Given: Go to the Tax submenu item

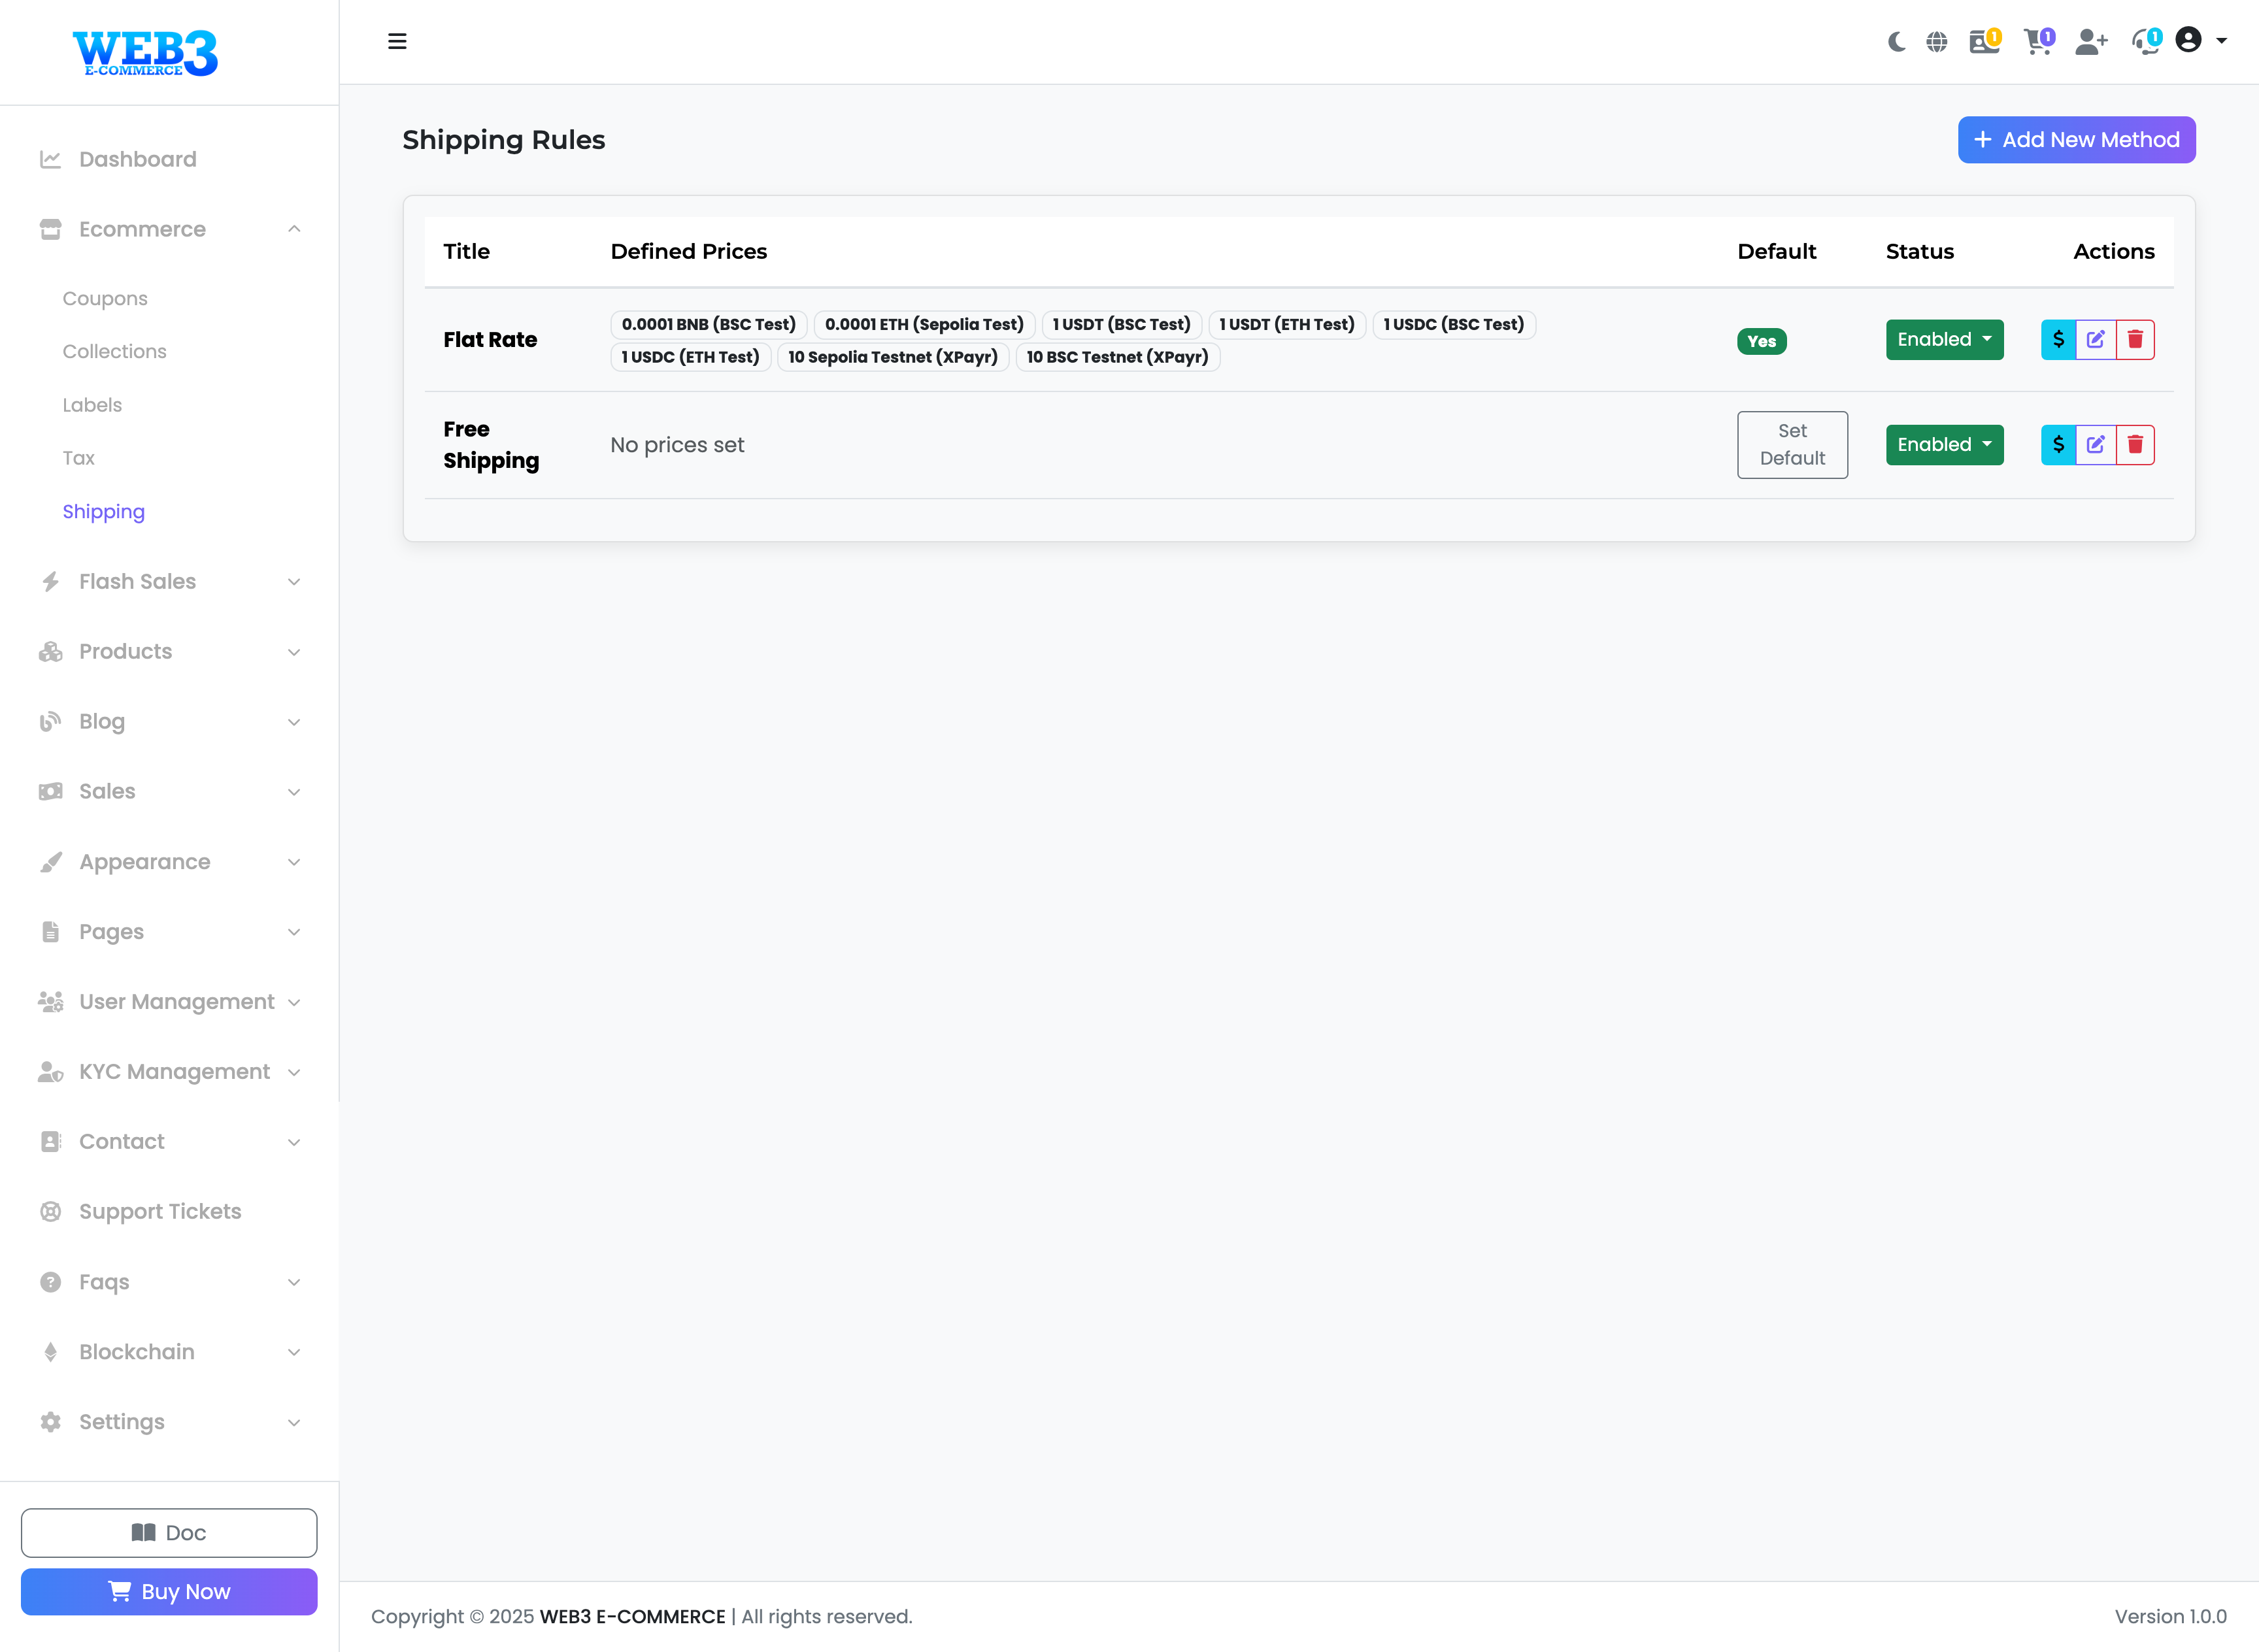Looking at the screenshot, I should (x=79, y=458).
